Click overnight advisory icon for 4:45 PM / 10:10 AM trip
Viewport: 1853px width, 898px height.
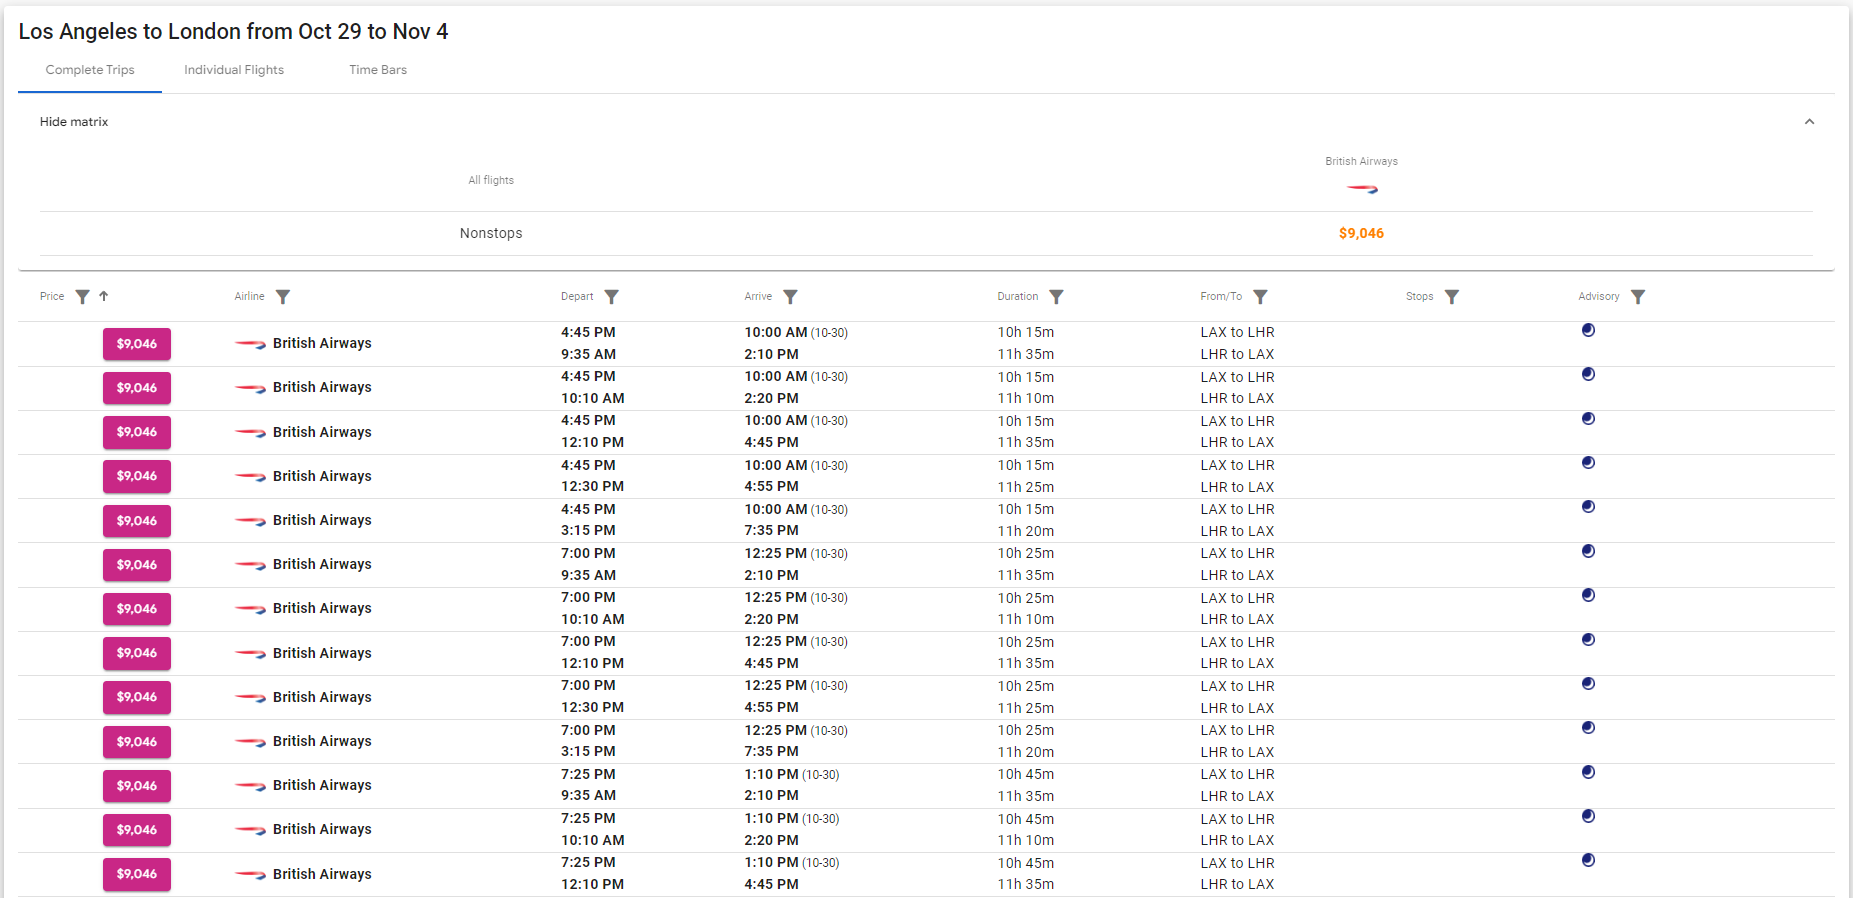(x=1588, y=374)
